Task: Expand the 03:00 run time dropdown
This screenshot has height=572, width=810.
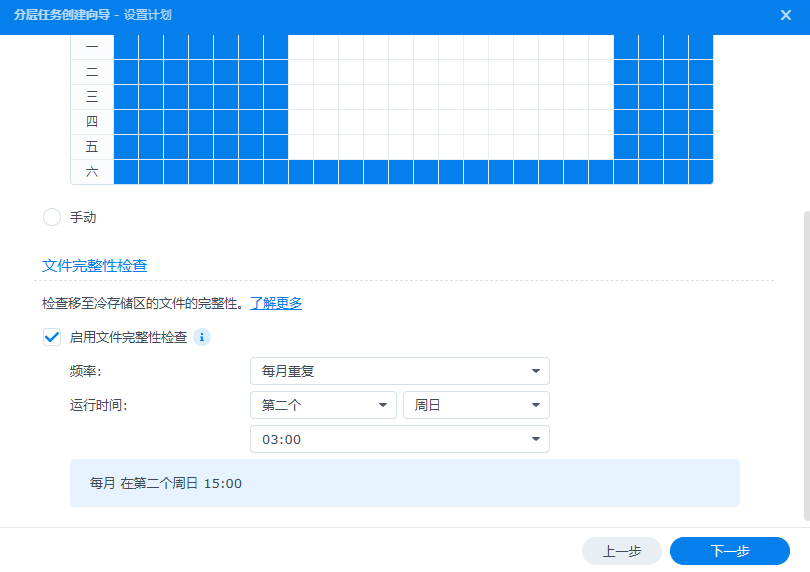Action: (x=399, y=439)
